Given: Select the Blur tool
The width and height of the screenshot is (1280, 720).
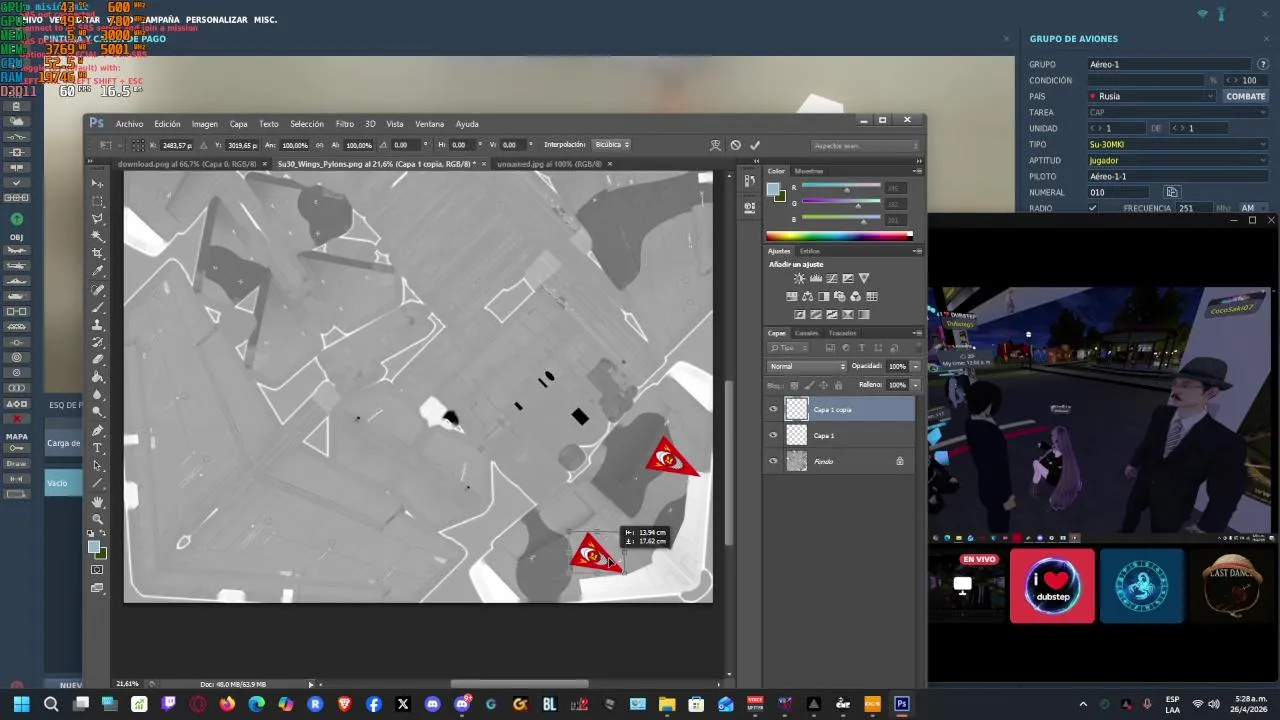Looking at the screenshot, I should (97, 394).
